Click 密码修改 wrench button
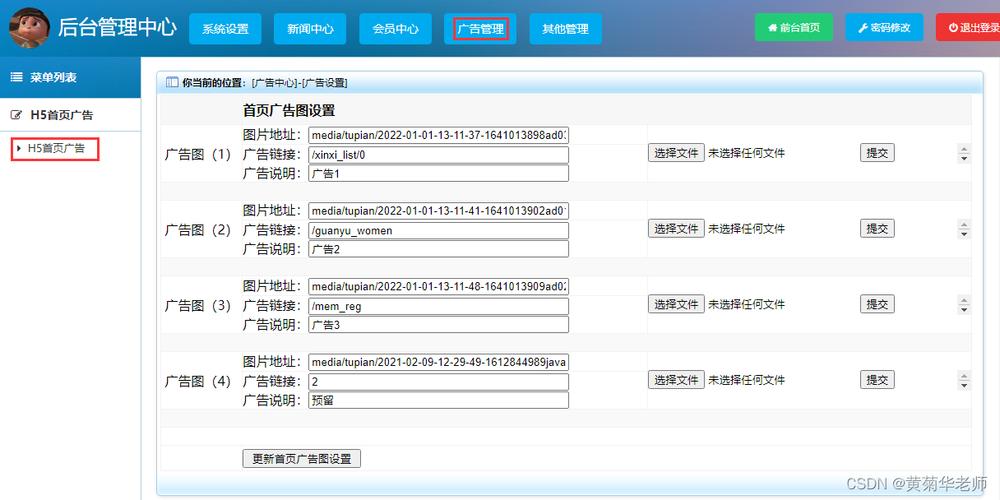 (883, 28)
